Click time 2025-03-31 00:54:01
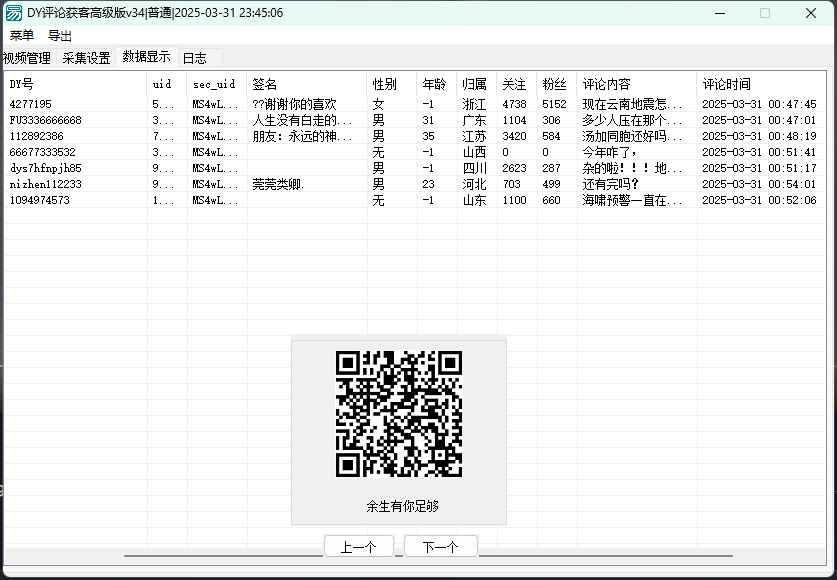The image size is (837, 580). (x=759, y=184)
